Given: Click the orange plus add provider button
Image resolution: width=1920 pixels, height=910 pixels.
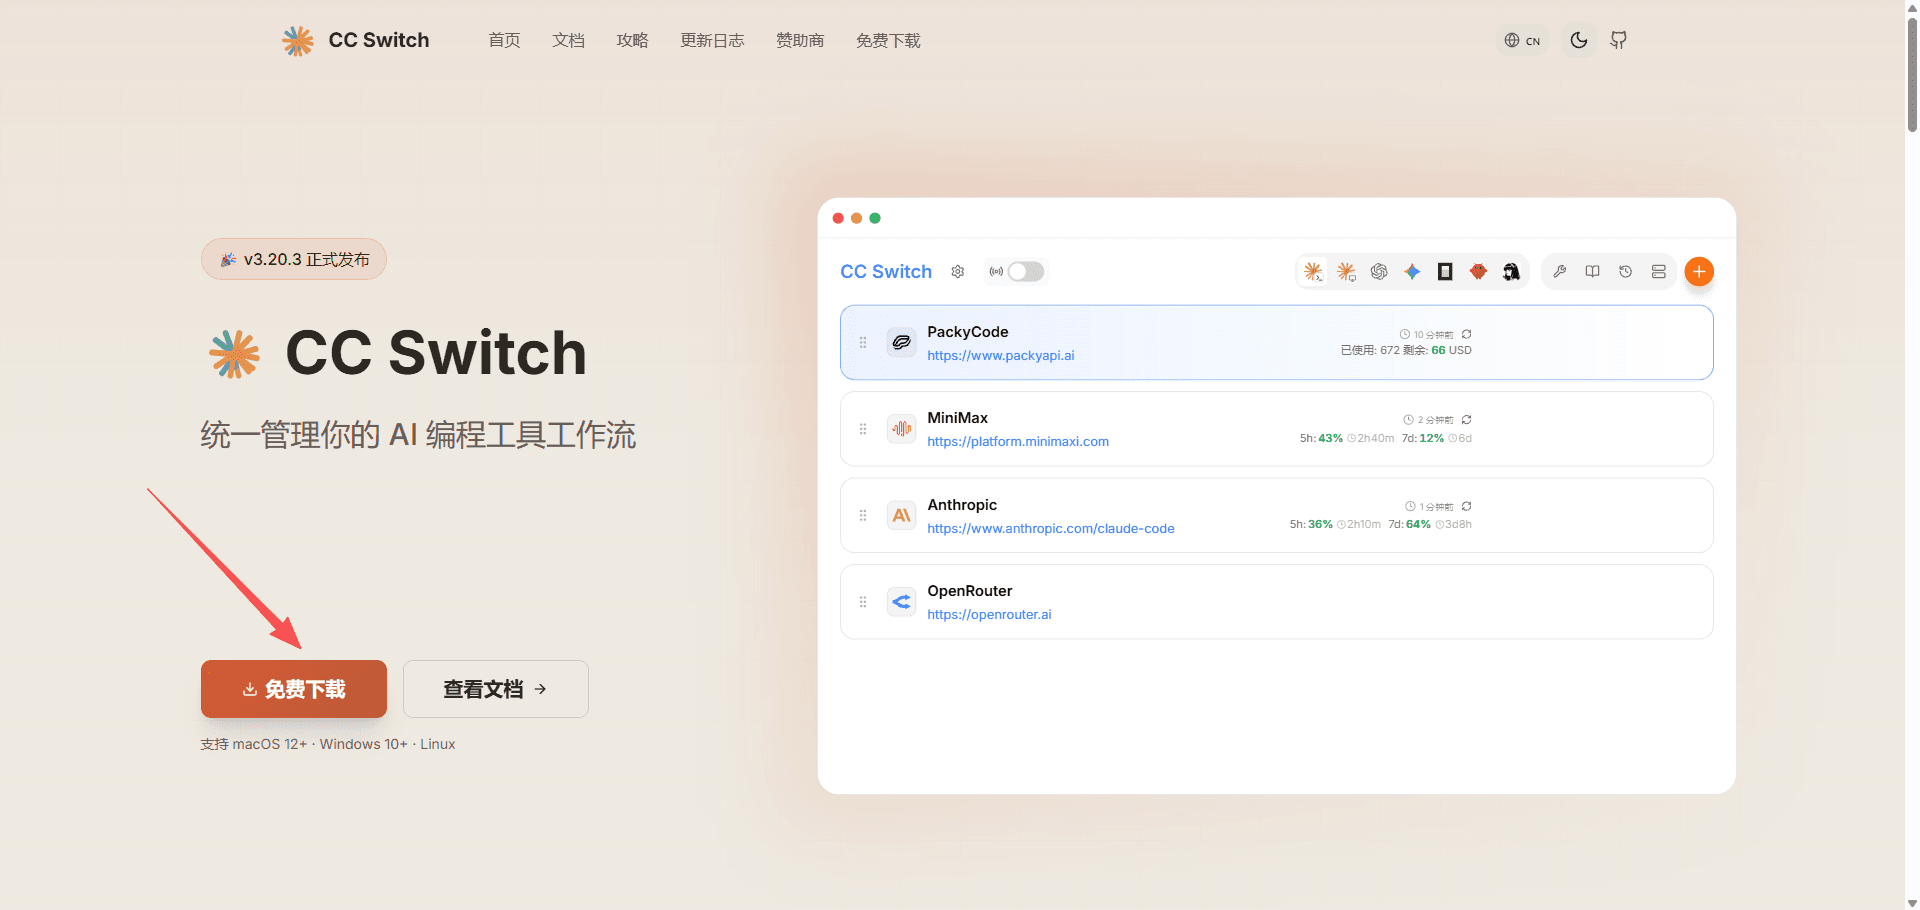Looking at the screenshot, I should click(1699, 271).
